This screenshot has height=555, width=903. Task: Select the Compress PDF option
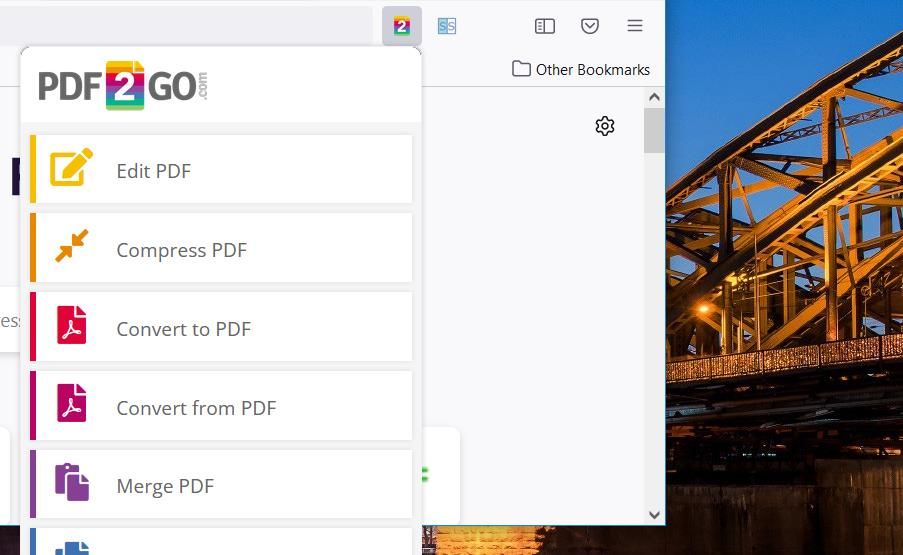221,248
